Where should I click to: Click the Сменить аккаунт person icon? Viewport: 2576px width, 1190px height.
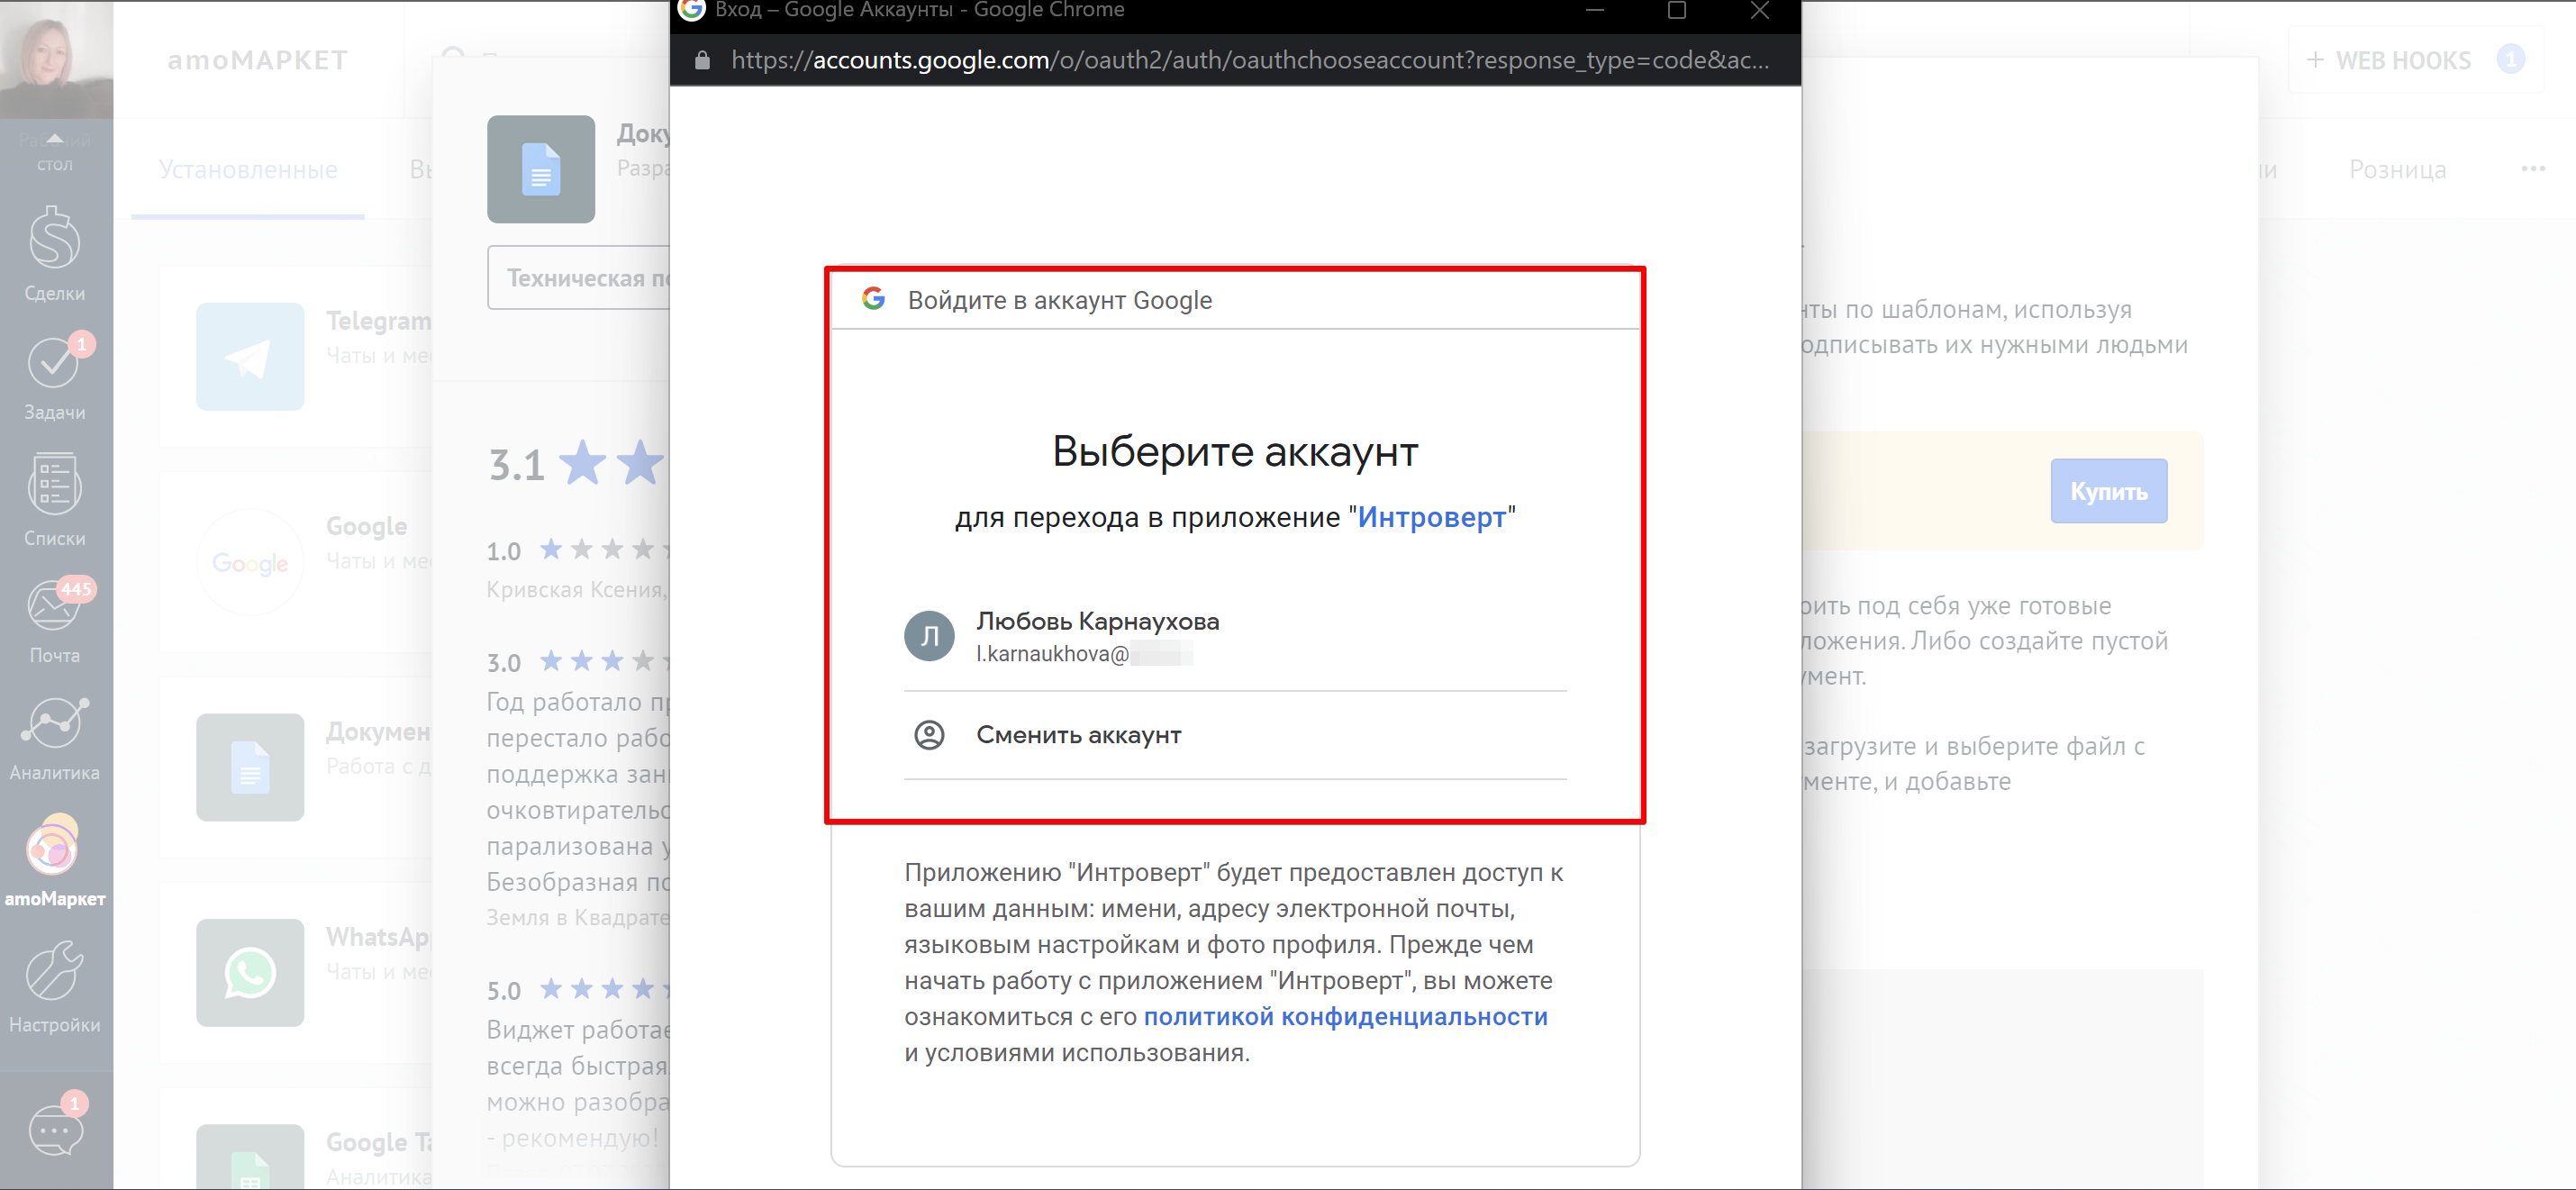[929, 735]
